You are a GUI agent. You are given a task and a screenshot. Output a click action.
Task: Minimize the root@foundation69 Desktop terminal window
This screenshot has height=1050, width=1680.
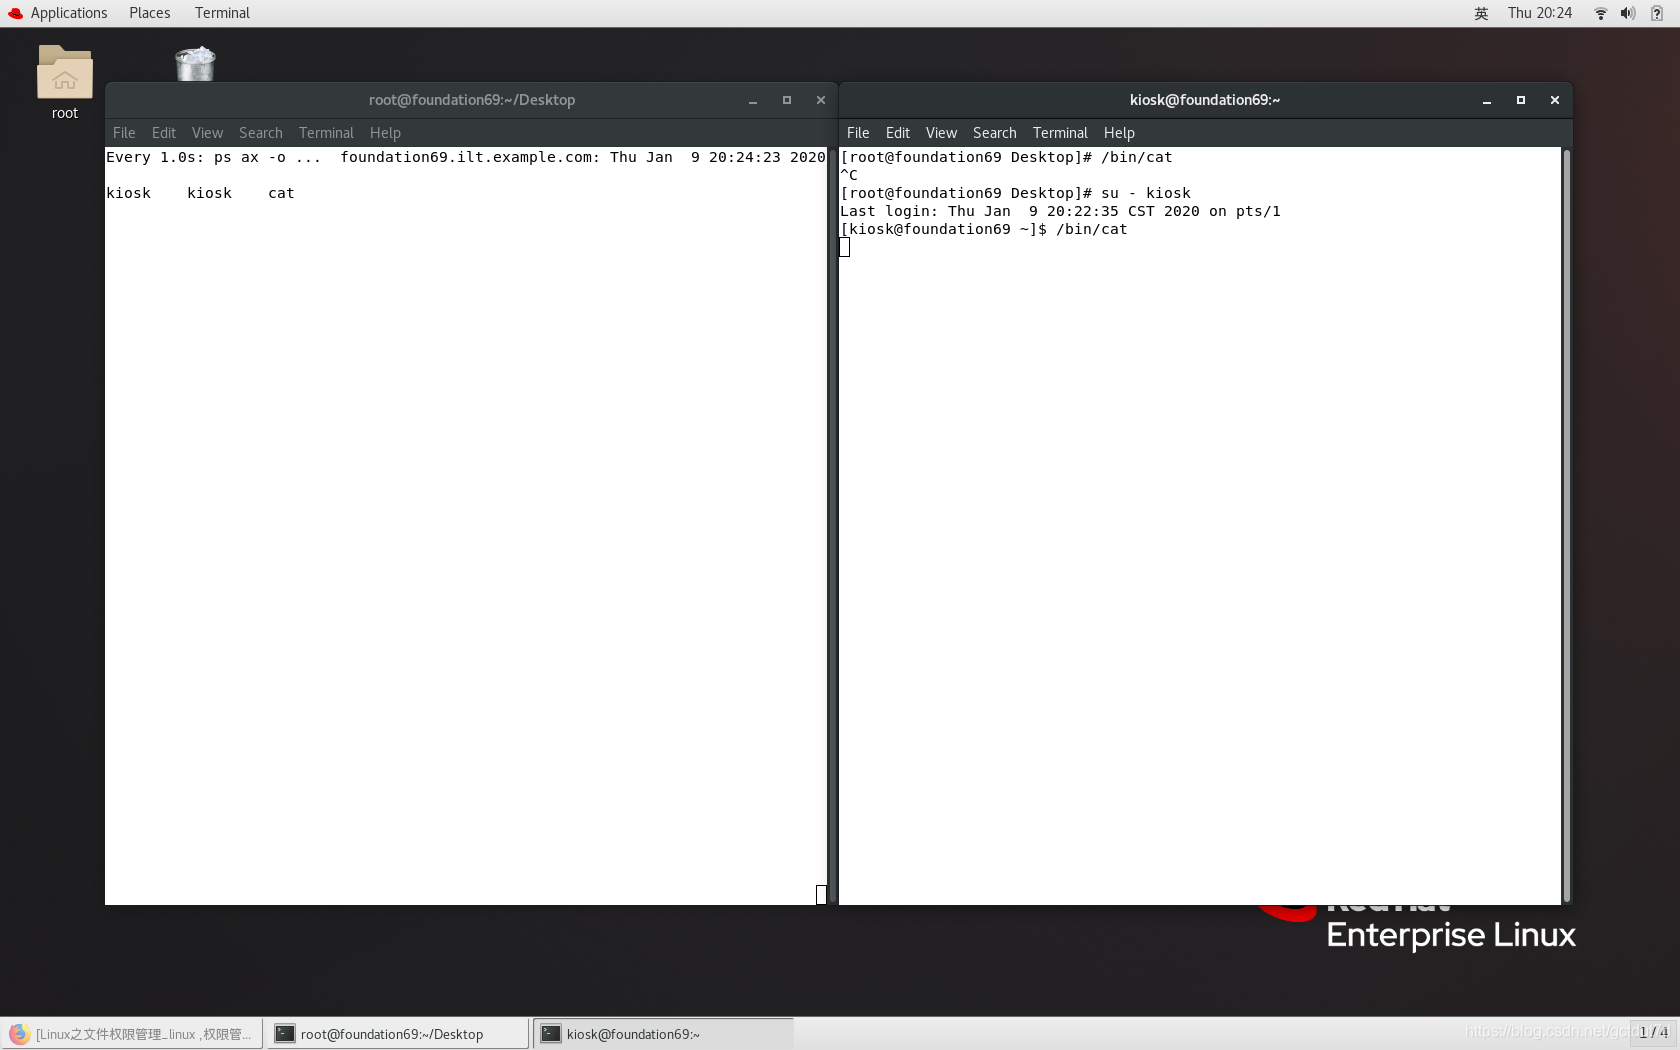click(x=753, y=100)
